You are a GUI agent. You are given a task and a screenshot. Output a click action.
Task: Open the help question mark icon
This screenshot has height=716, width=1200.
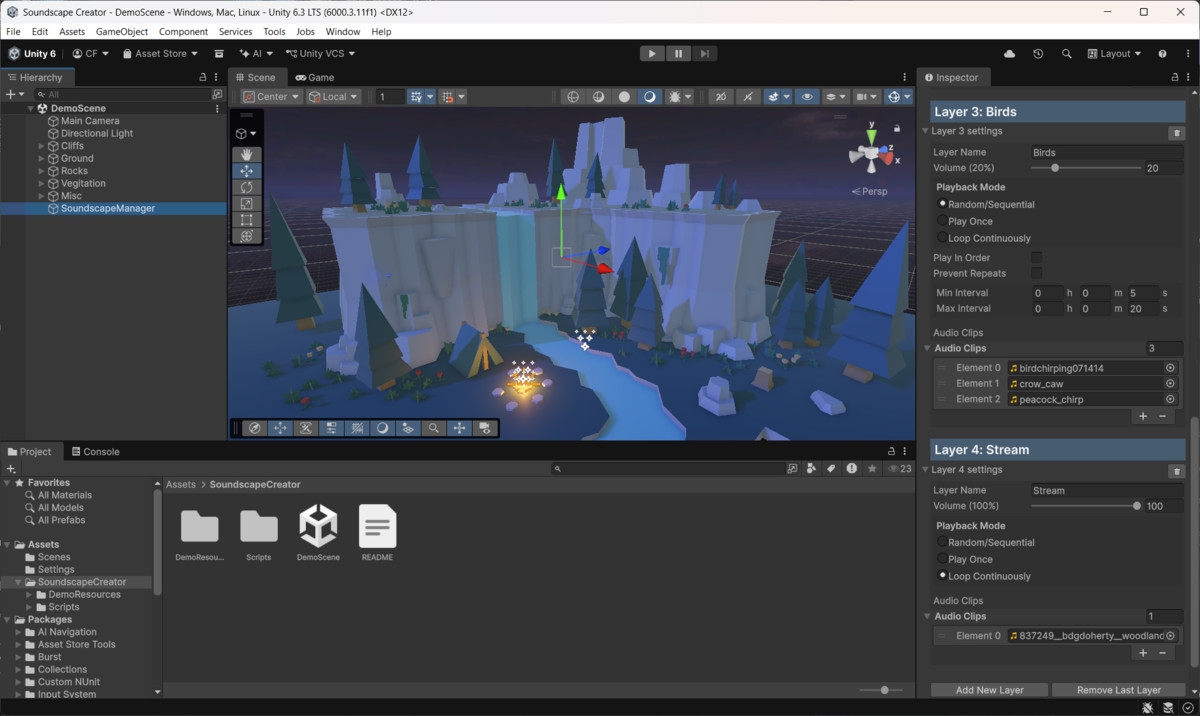1162,54
